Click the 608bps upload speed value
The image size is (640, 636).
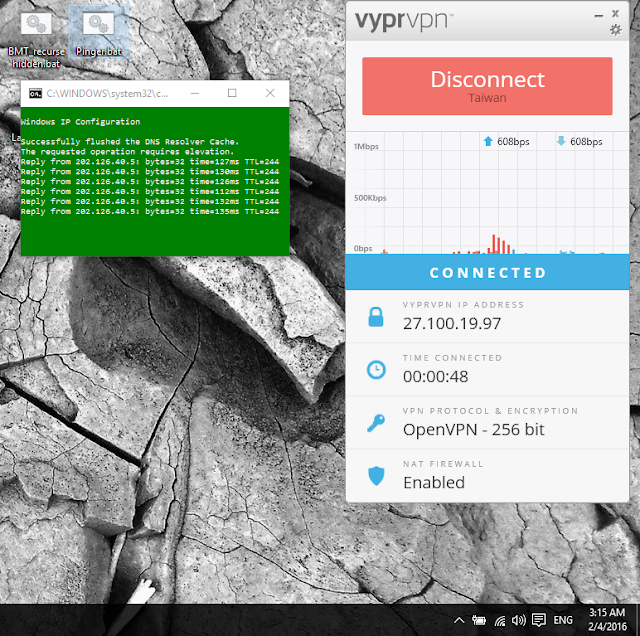point(513,142)
